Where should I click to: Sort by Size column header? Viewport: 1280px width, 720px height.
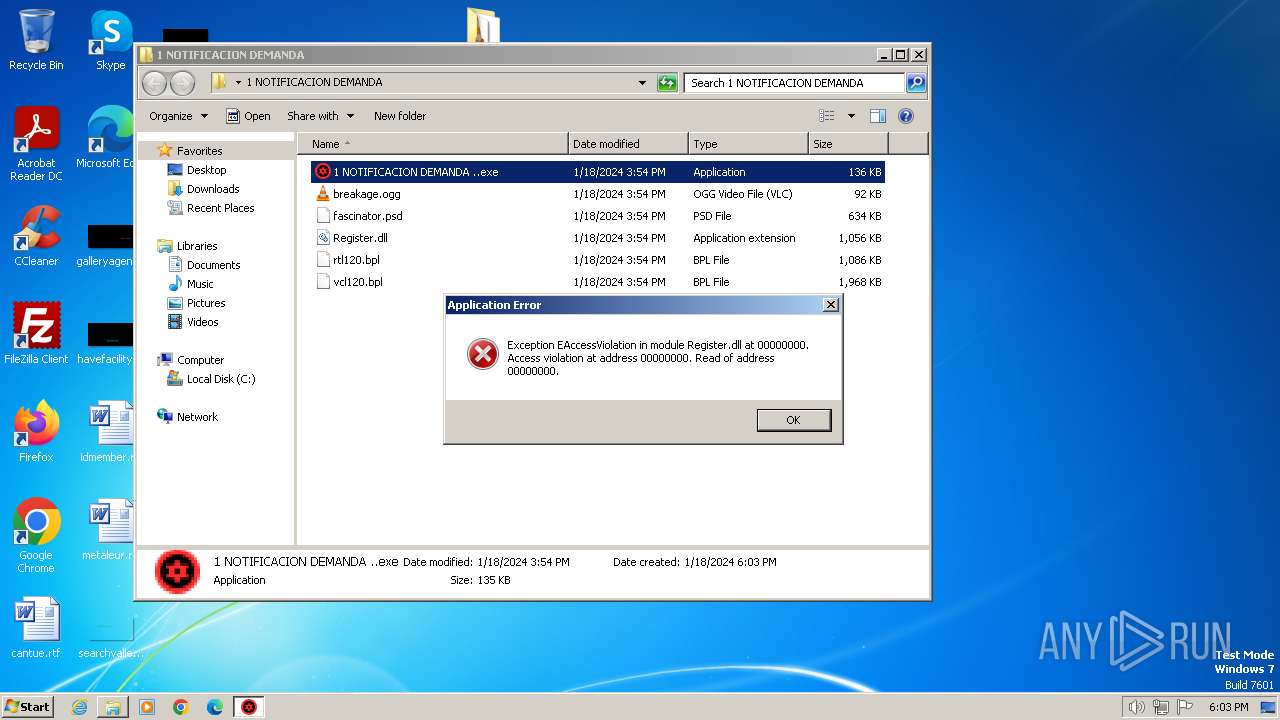(x=848, y=144)
